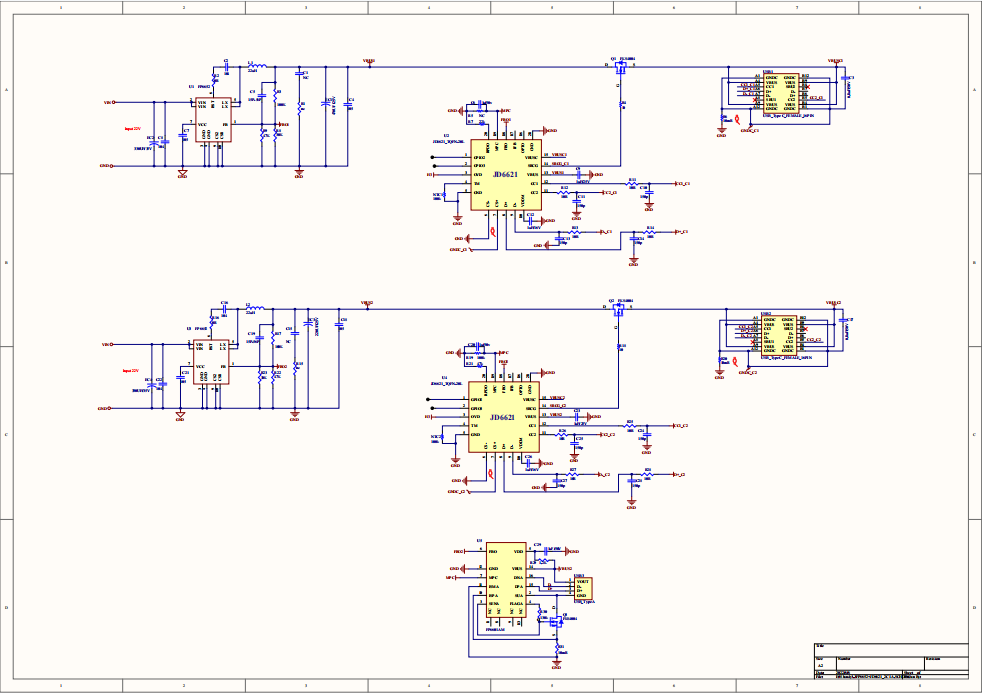
Task: Select the VBUS2 power port on lower rail
Action: [x=367, y=304]
